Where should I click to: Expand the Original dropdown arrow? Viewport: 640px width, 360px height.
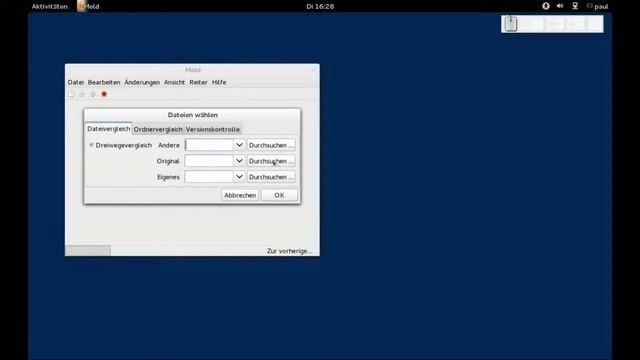(x=239, y=161)
